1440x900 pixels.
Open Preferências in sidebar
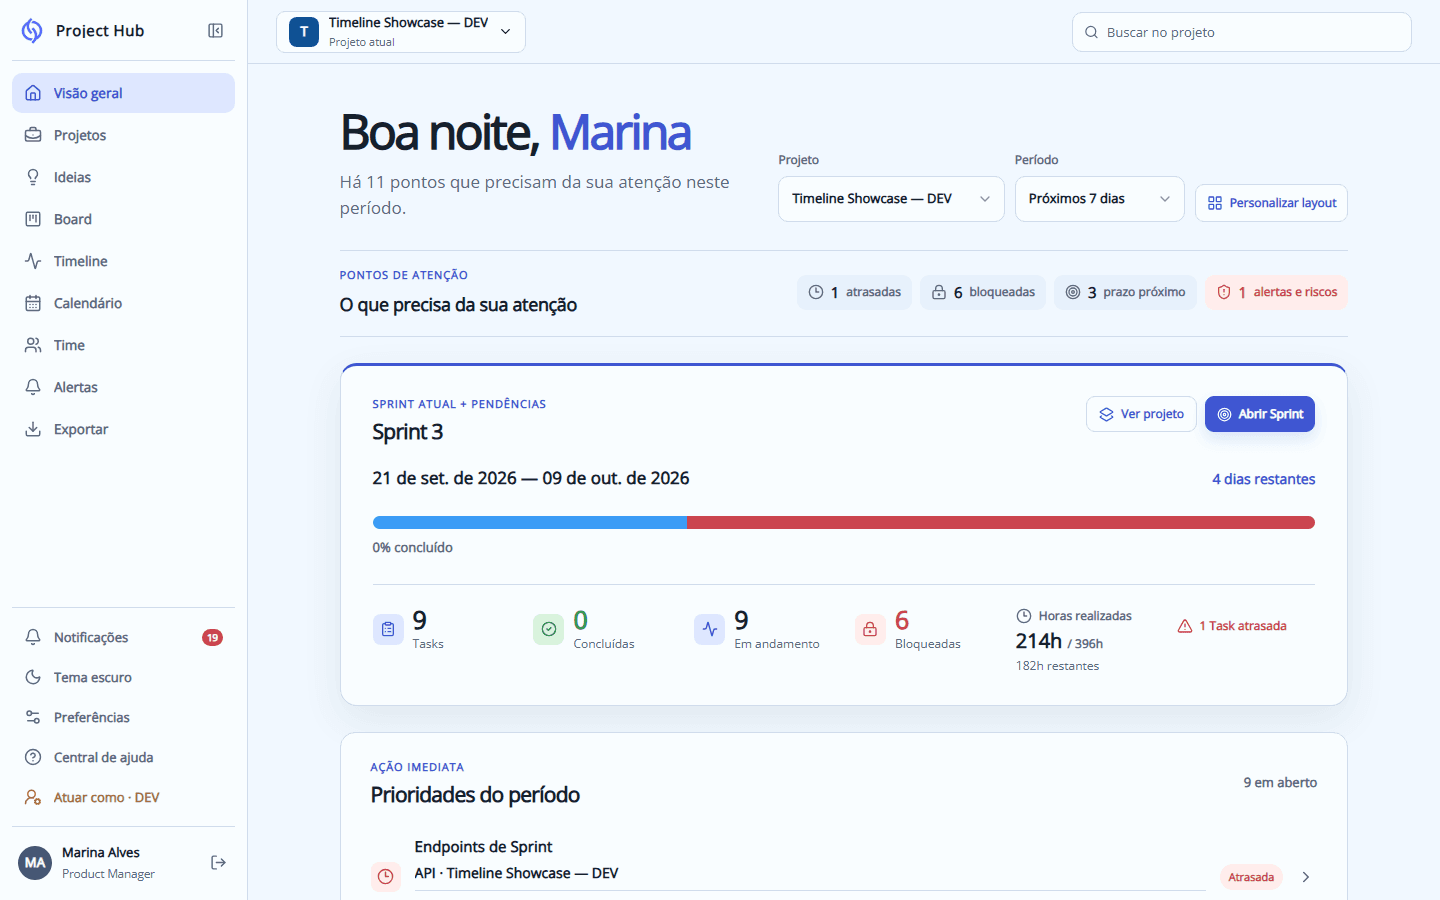(x=123, y=717)
